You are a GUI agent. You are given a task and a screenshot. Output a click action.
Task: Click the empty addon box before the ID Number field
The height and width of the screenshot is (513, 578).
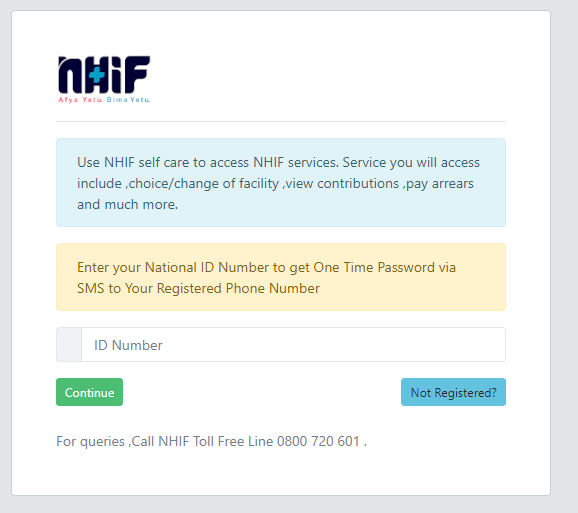tap(69, 345)
